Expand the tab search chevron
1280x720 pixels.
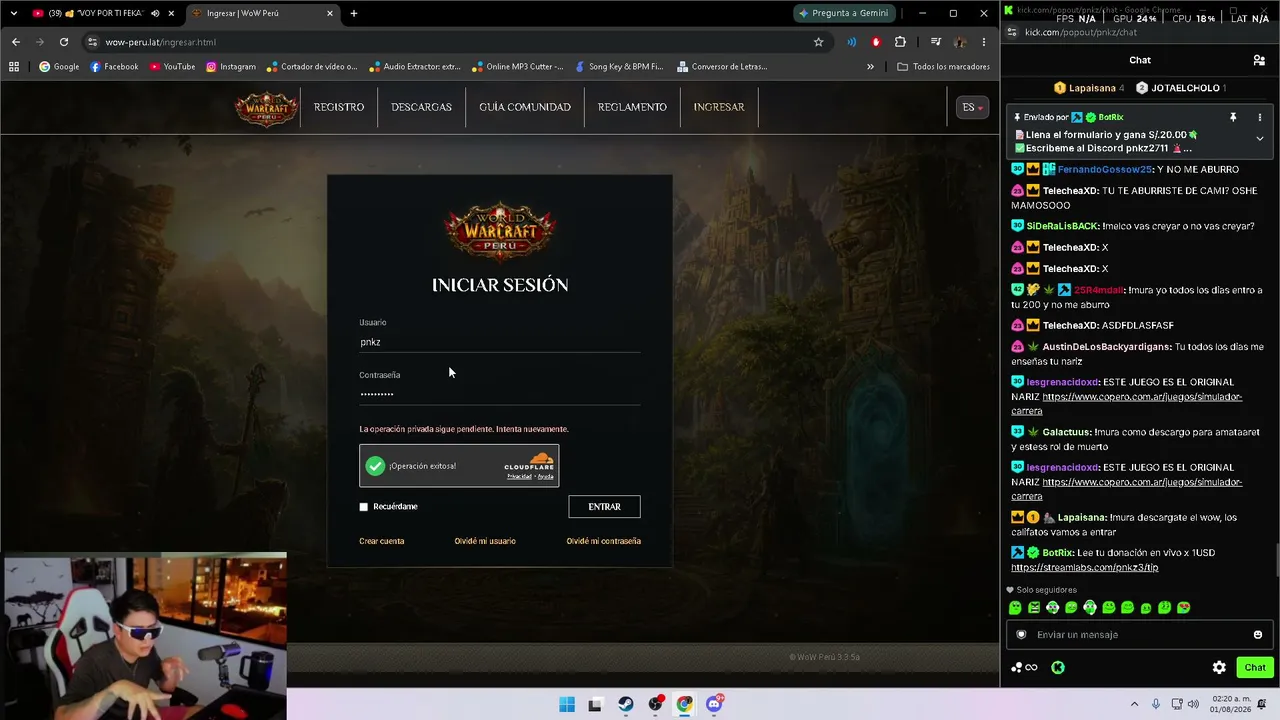point(14,13)
